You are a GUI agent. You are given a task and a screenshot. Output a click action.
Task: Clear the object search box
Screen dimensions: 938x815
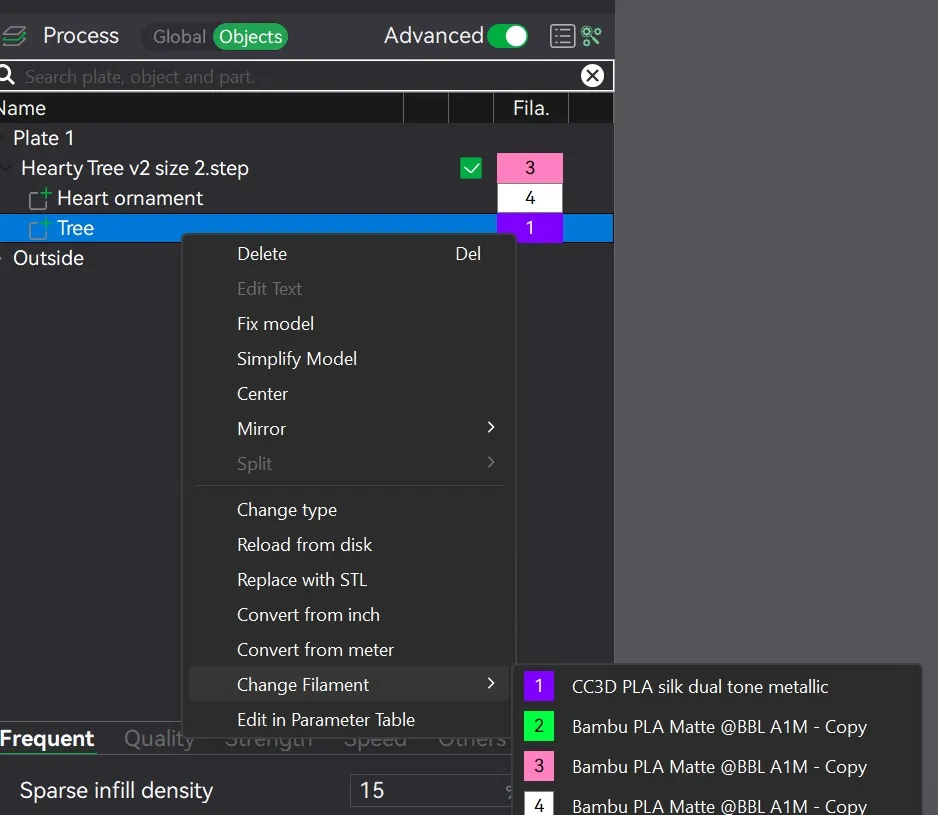coord(592,75)
